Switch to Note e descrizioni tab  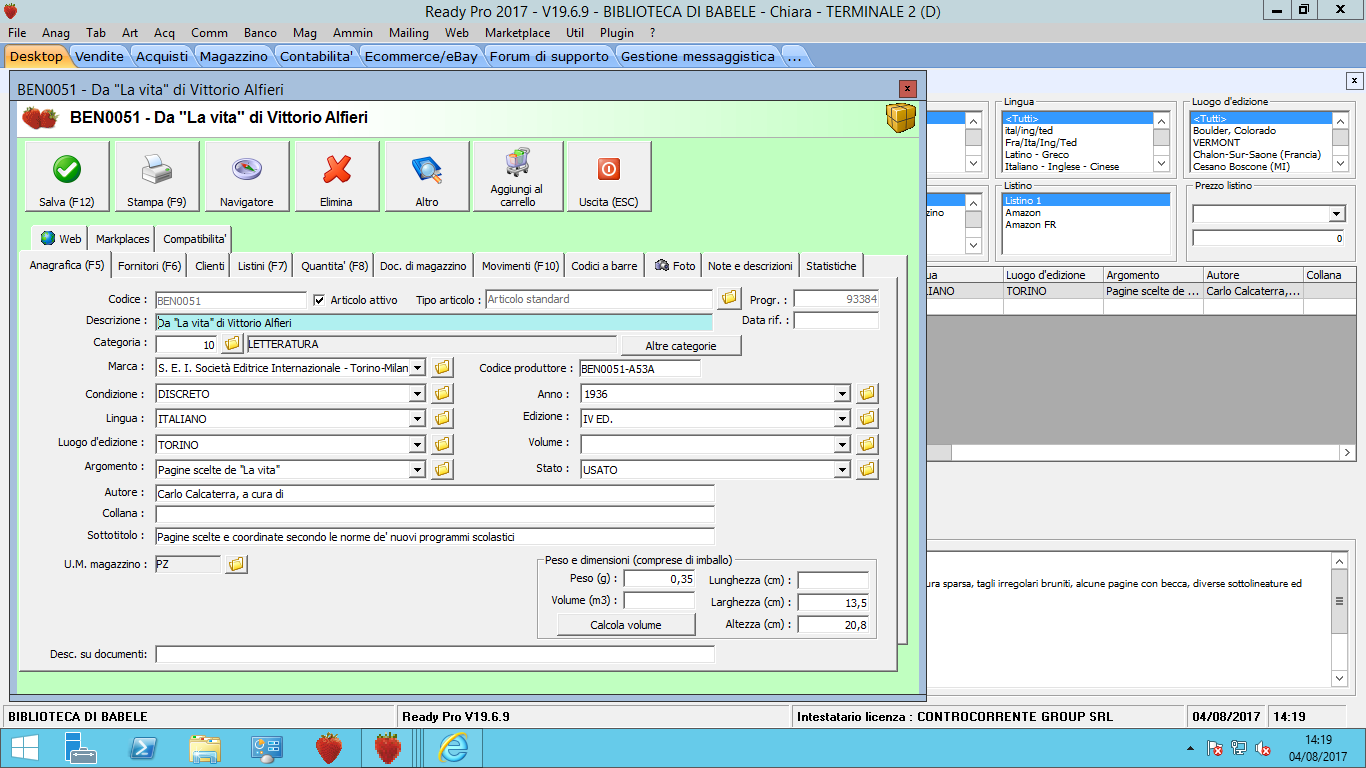pos(750,266)
